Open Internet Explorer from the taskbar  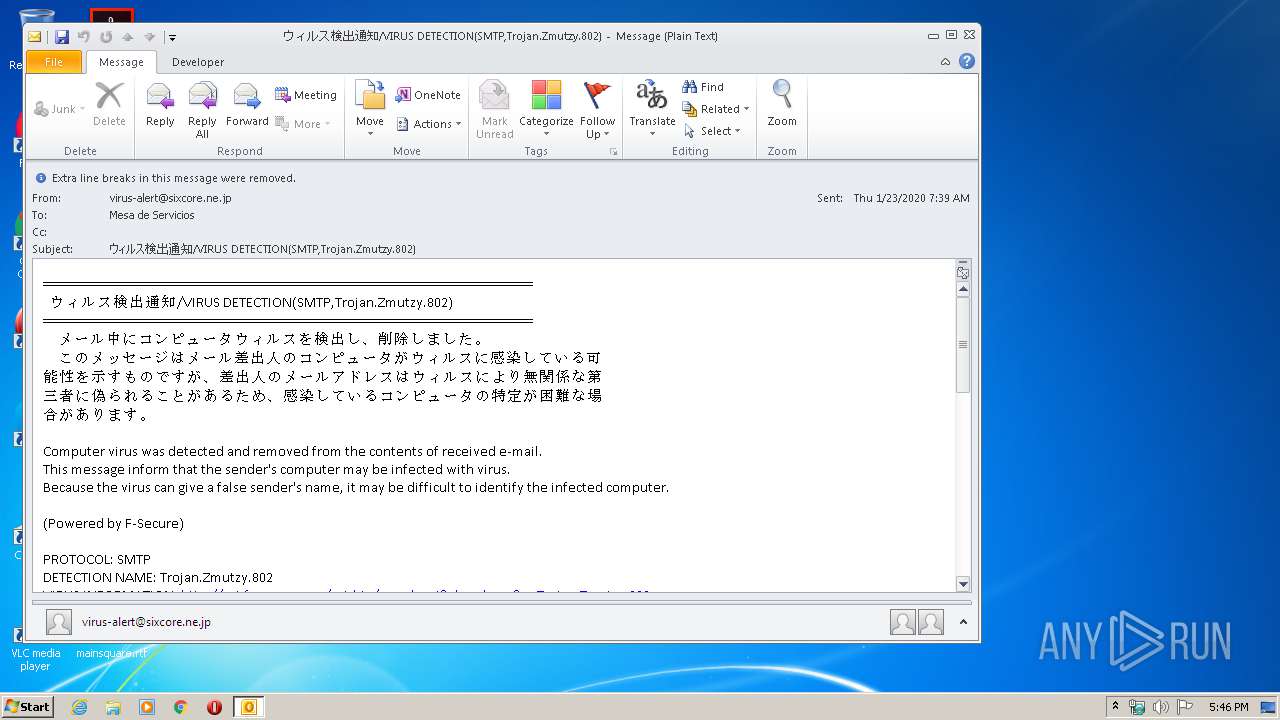(79, 707)
